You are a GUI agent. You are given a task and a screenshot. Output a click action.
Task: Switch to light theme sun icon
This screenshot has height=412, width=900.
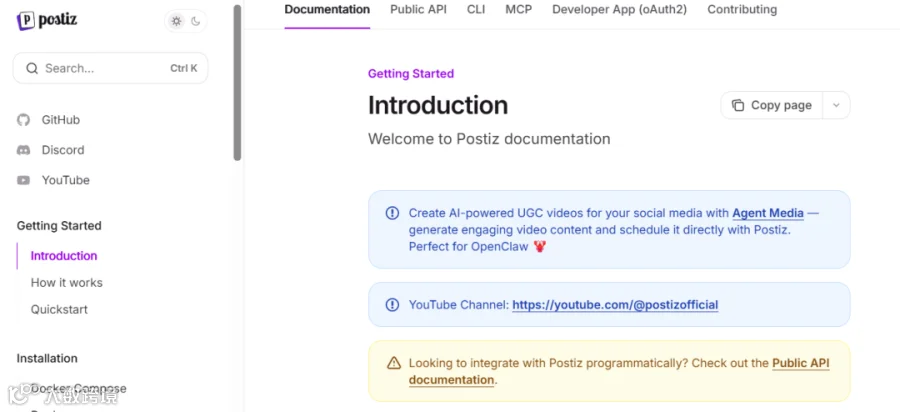point(176,21)
